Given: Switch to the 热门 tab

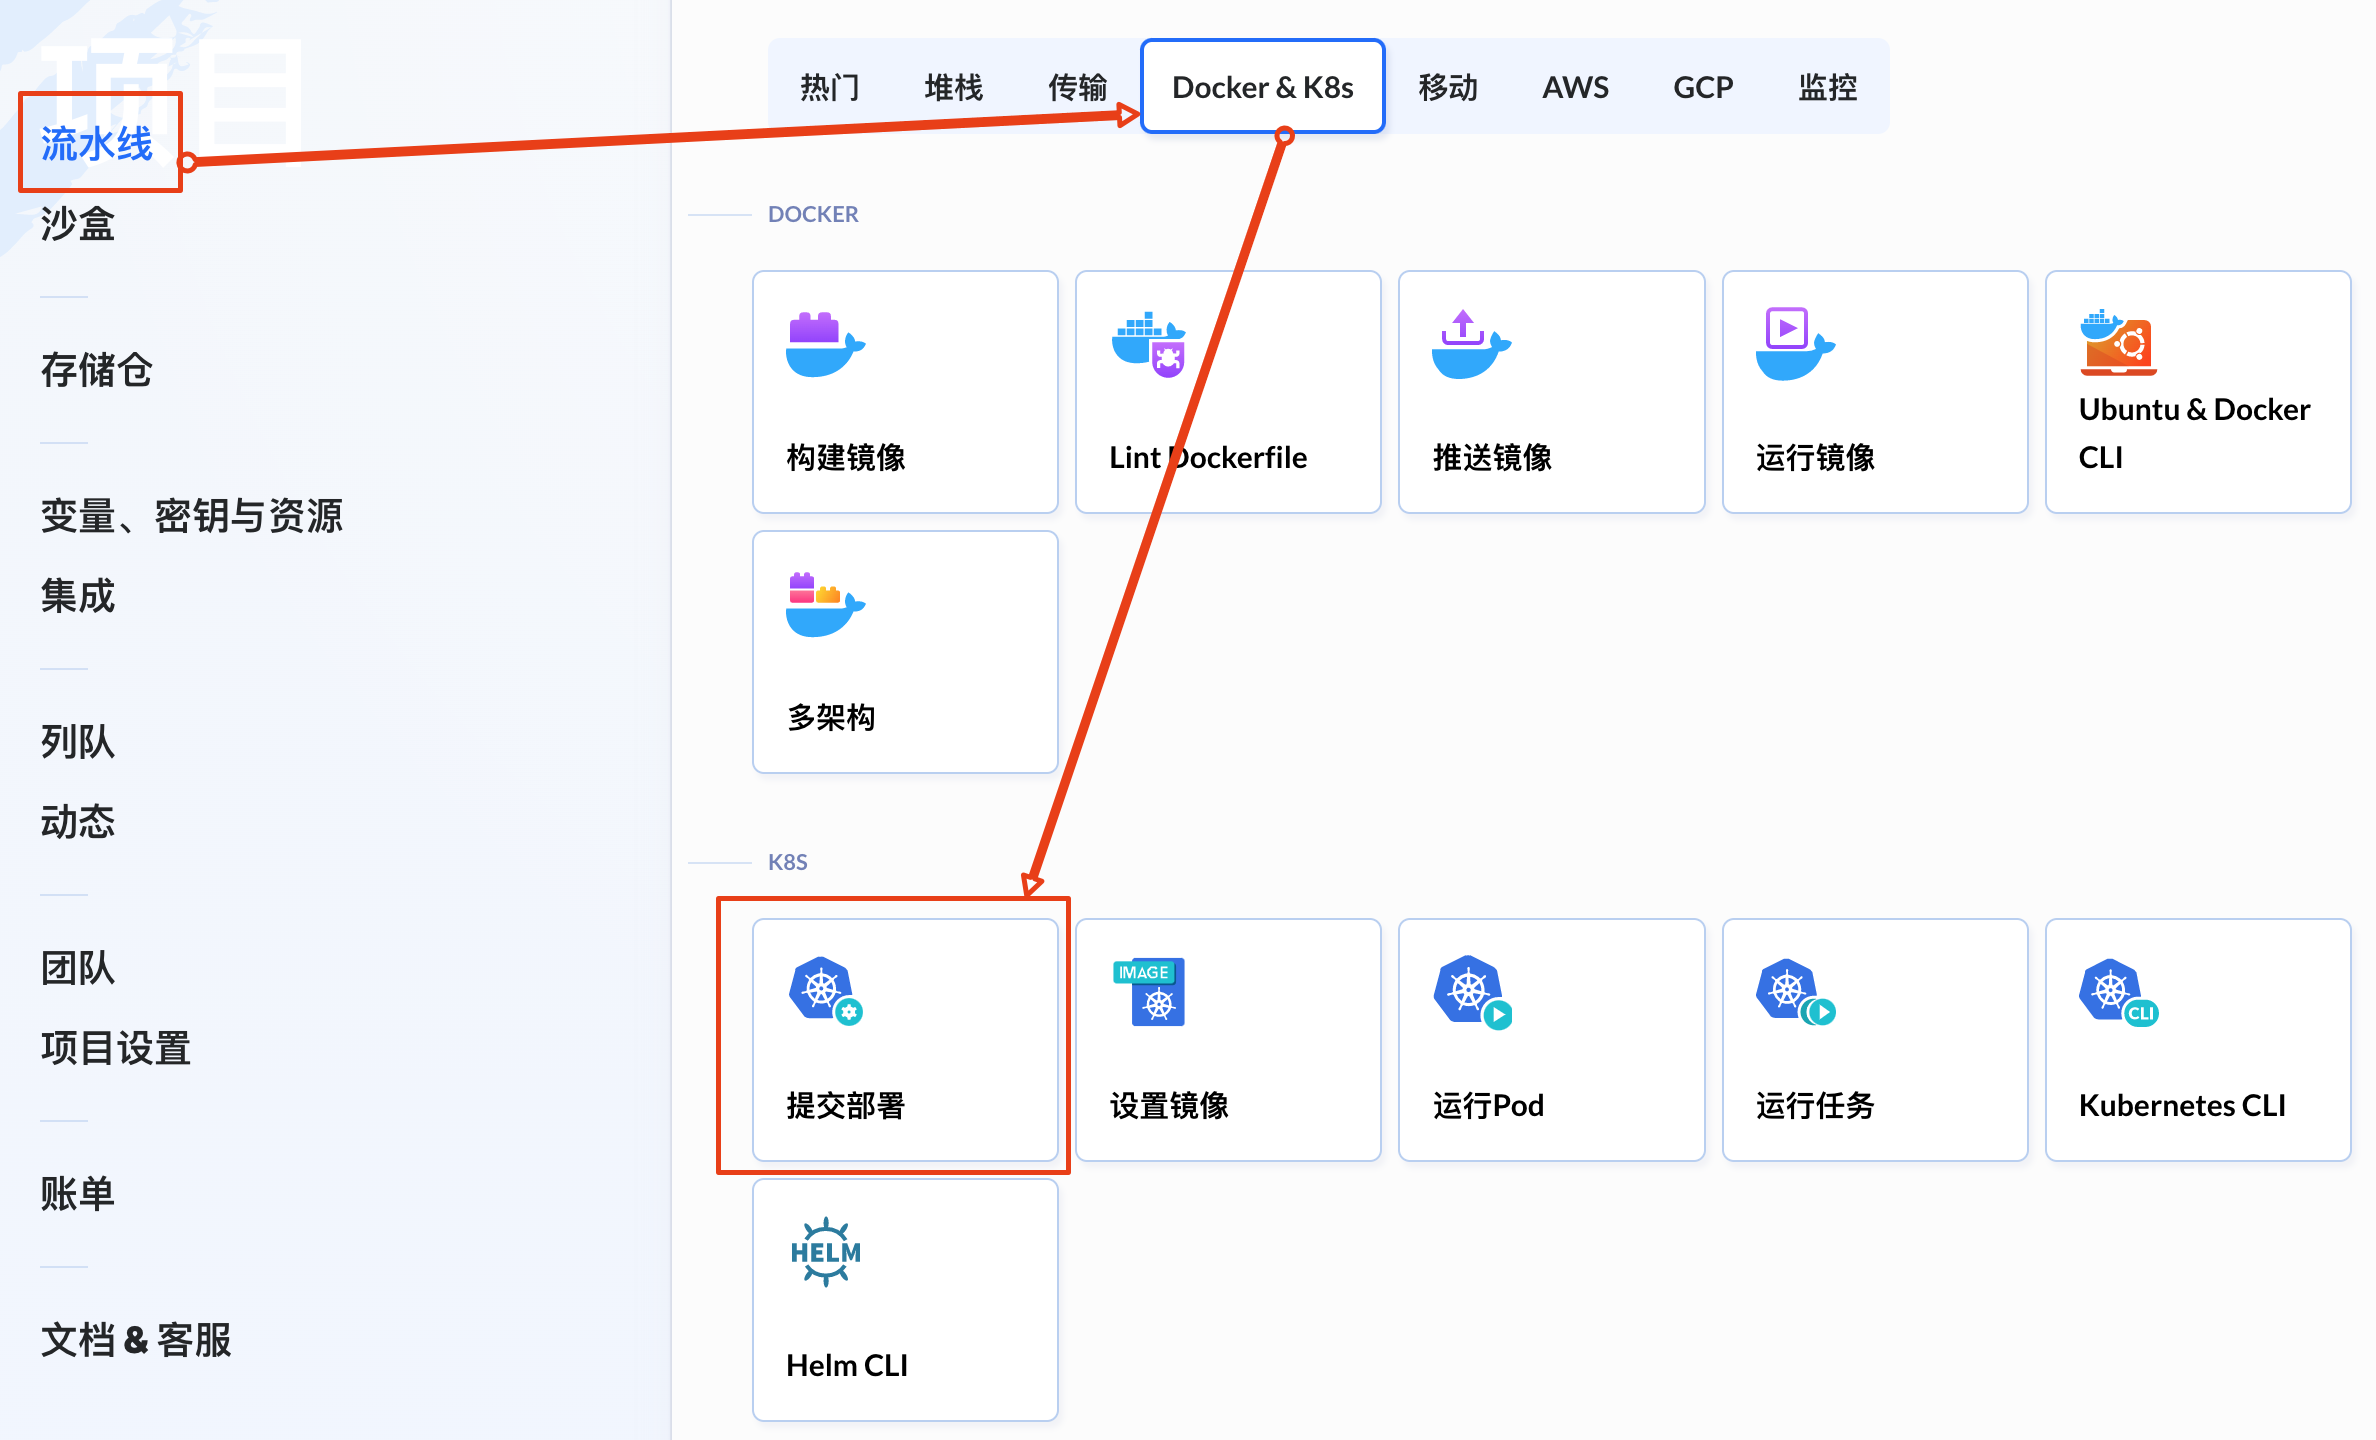Looking at the screenshot, I should coord(829,87).
